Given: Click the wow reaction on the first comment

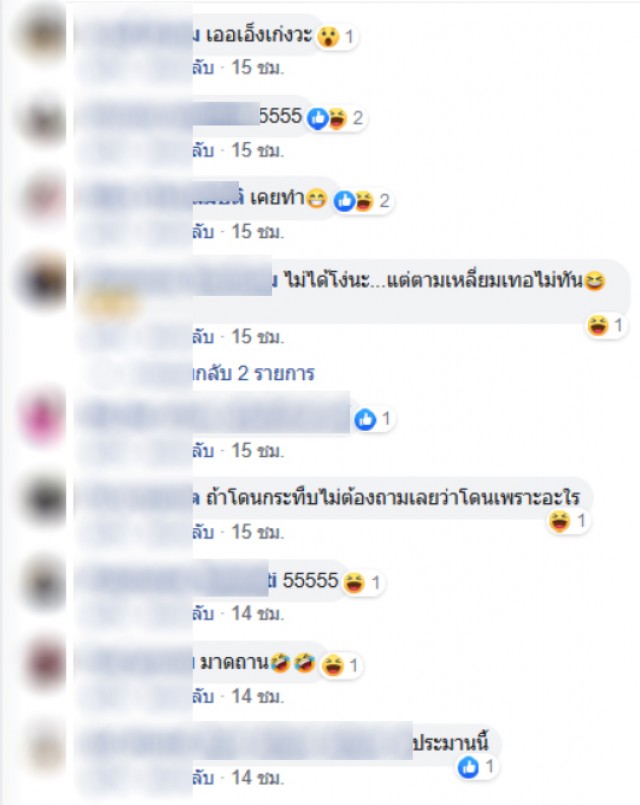Looking at the screenshot, I should click(328, 36).
